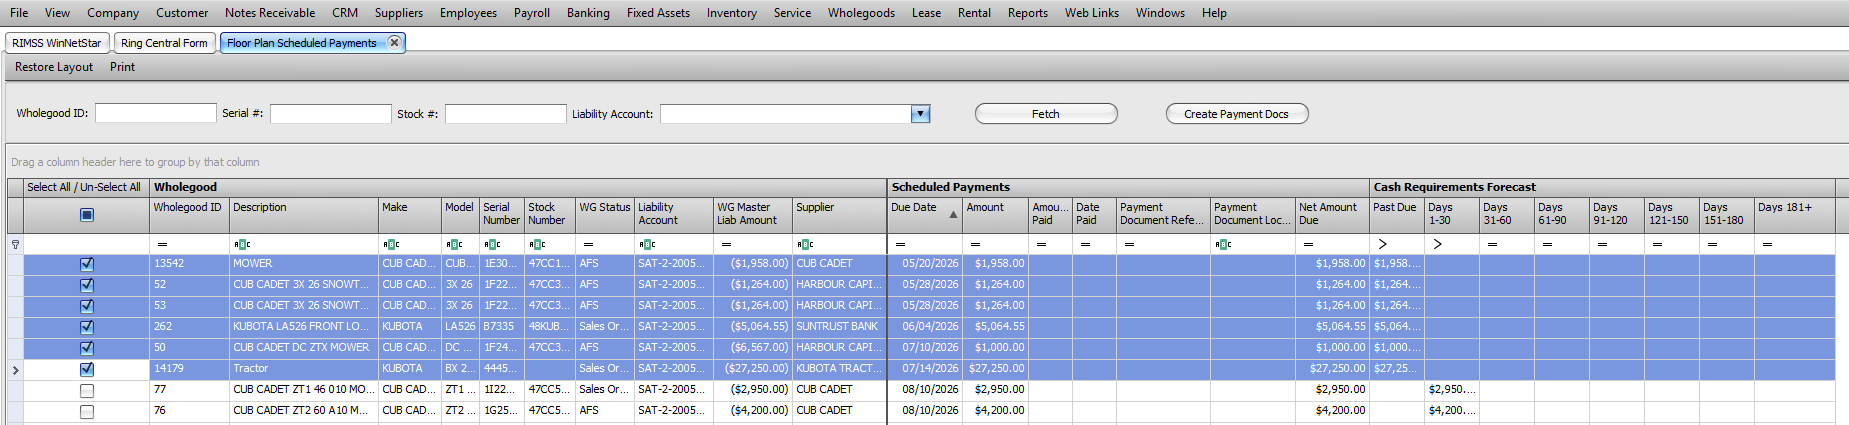Click the equals filter operator under Days 181+
This screenshot has width=1849, height=425.
click(1767, 244)
